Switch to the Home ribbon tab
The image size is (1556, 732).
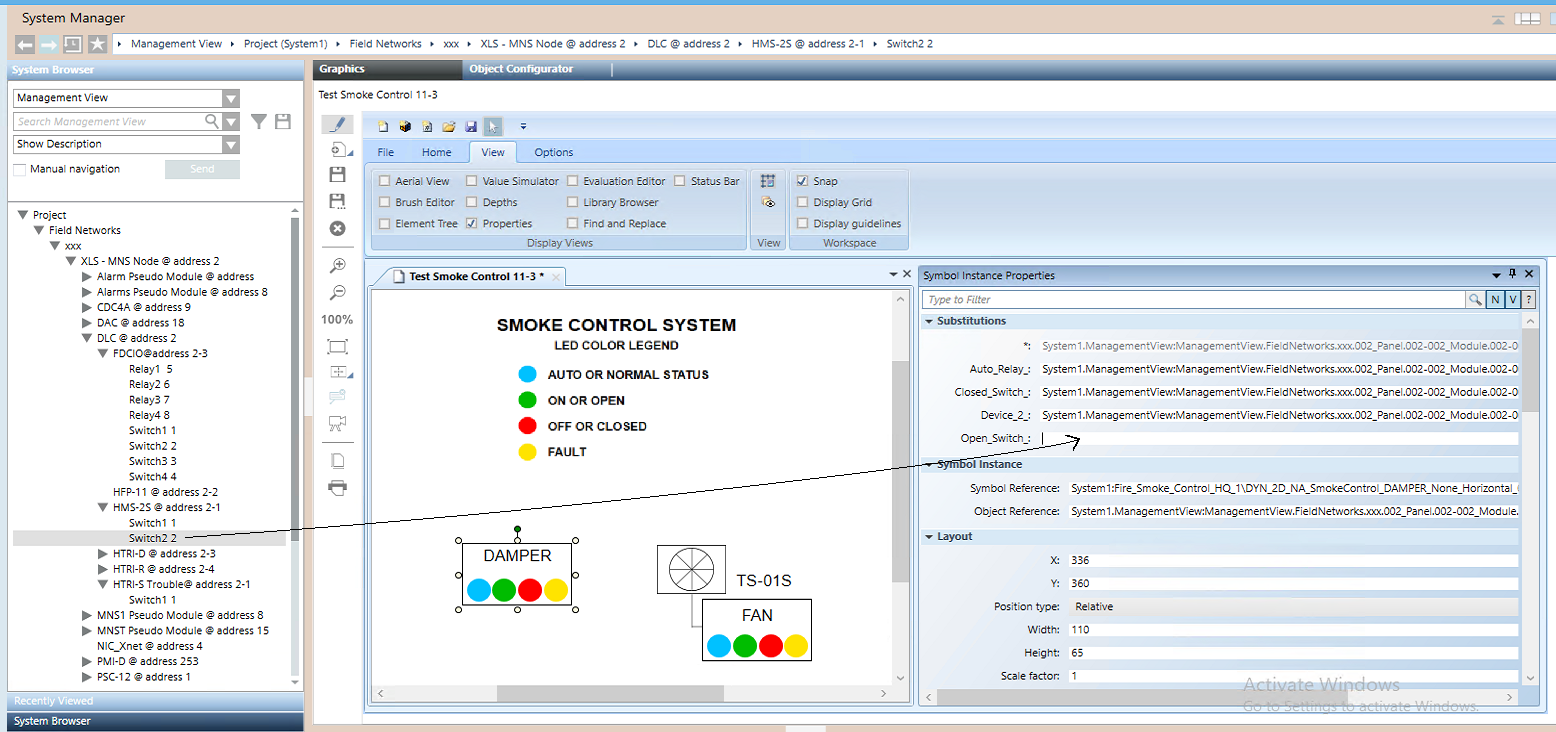pos(436,153)
